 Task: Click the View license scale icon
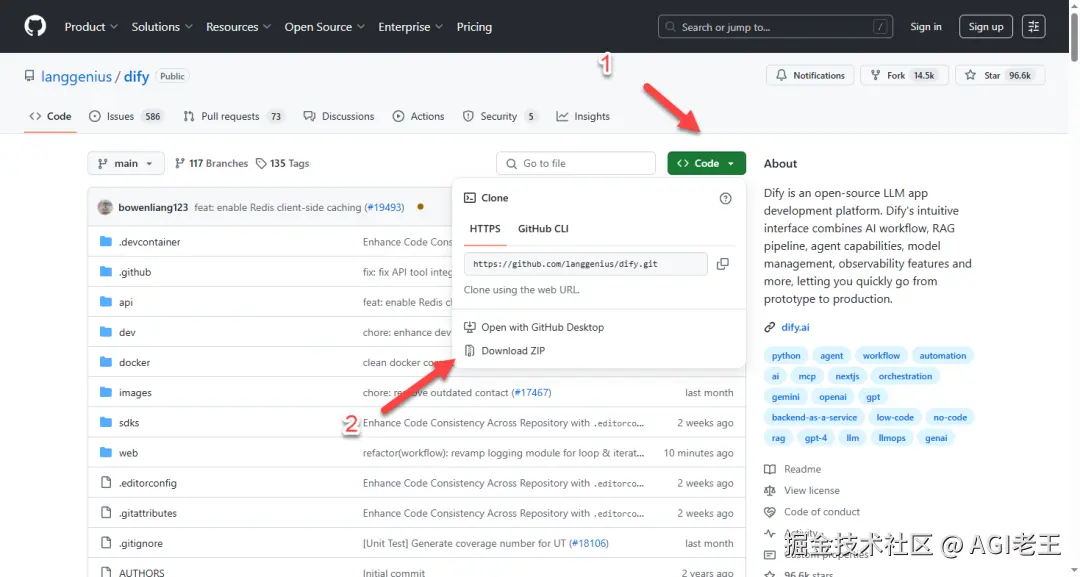(770, 491)
